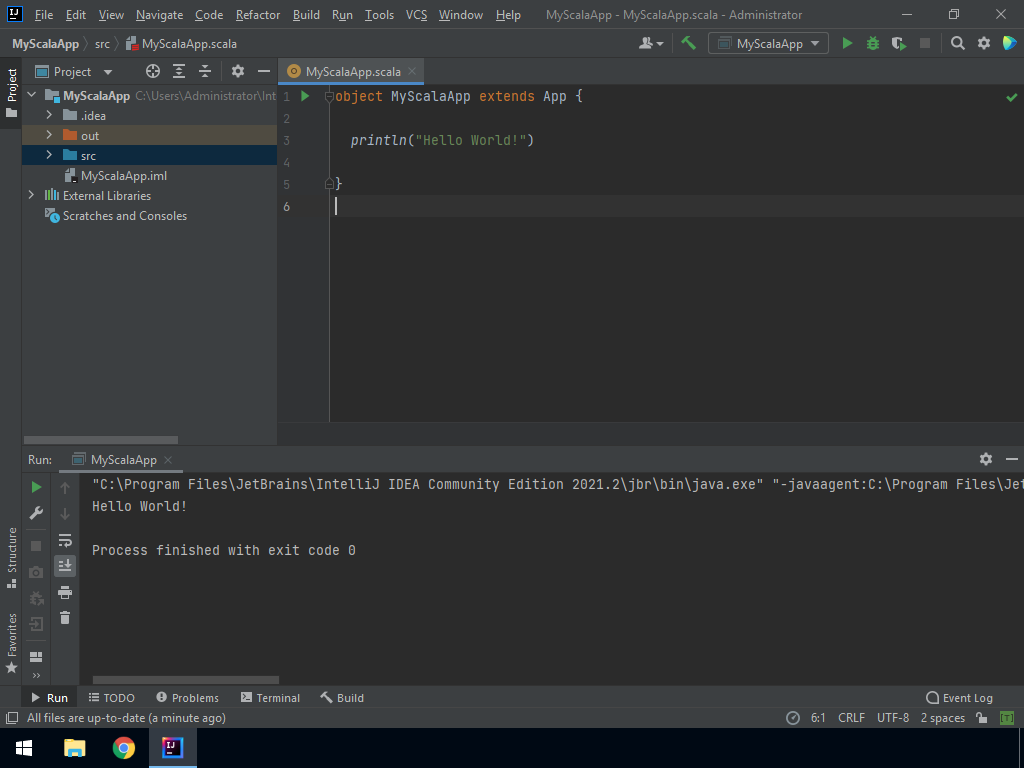Click the locate target icon in Project panel
This screenshot has width=1024, height=768.
point(153,71)
